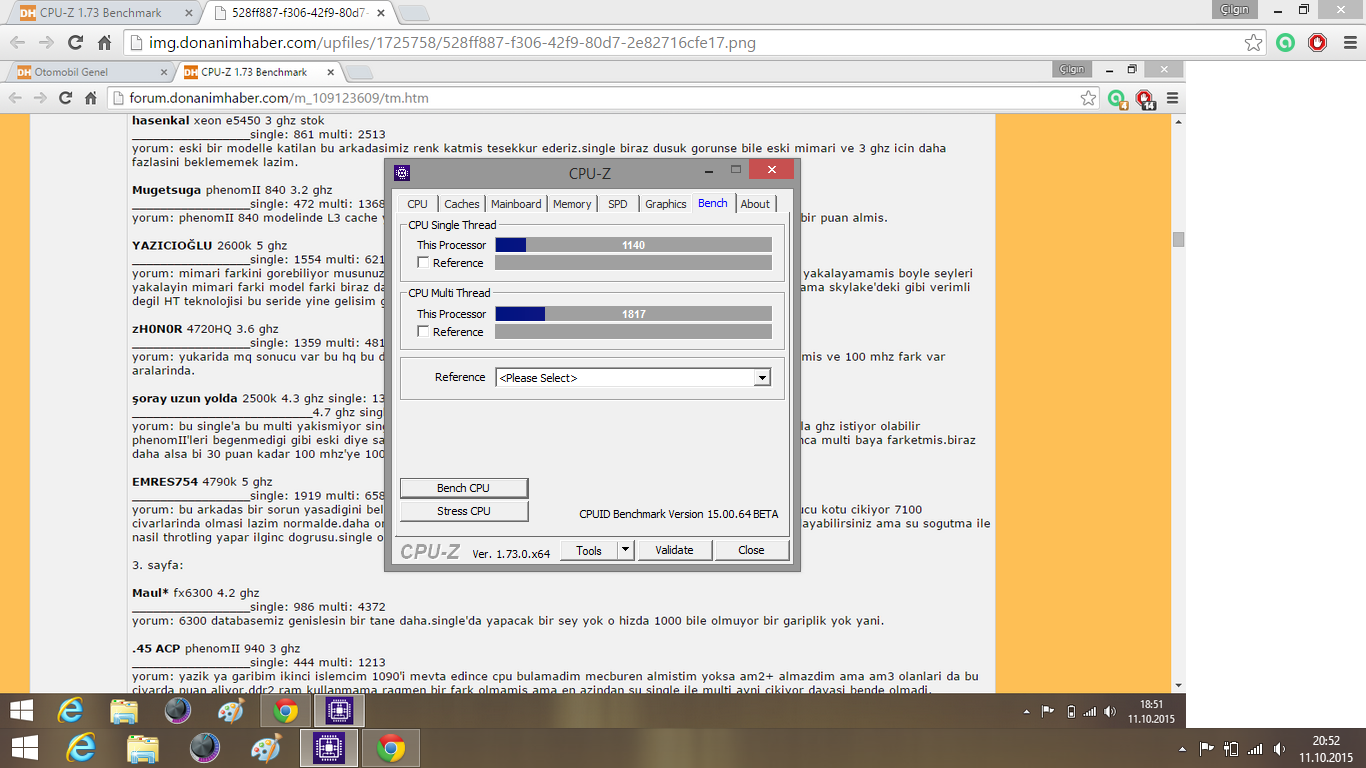Image resolution: width=1366 pixels, height=768 pixels.
Task: Show hidden tray icons beside the 18:51 clock
Action: point(1027,712)
